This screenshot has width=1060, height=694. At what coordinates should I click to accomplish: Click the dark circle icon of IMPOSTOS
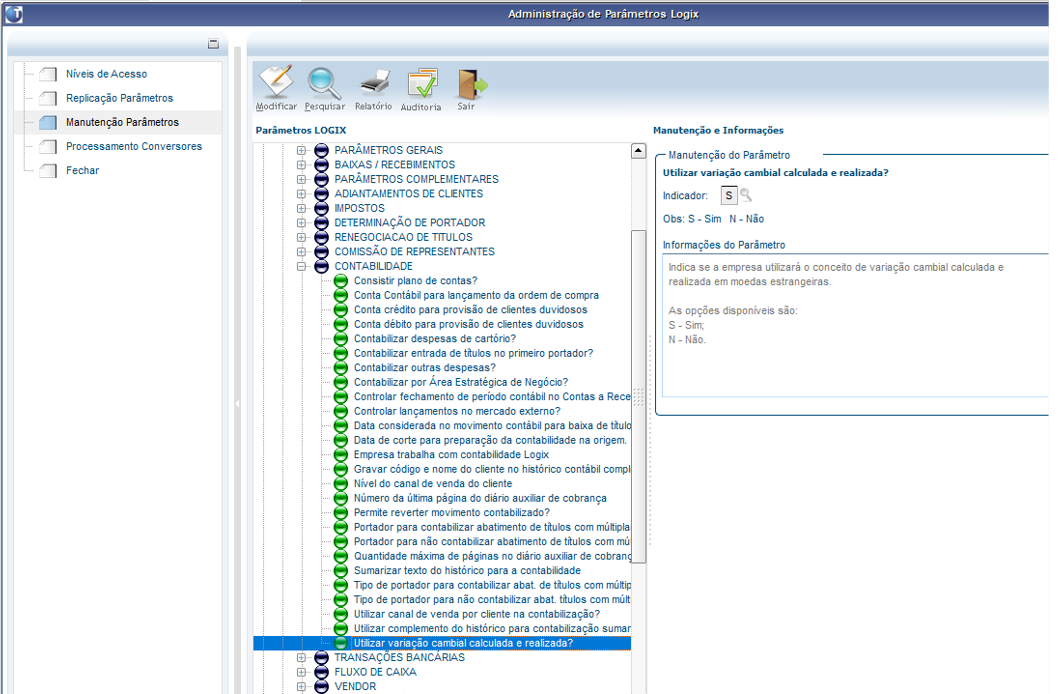(322, 208)
